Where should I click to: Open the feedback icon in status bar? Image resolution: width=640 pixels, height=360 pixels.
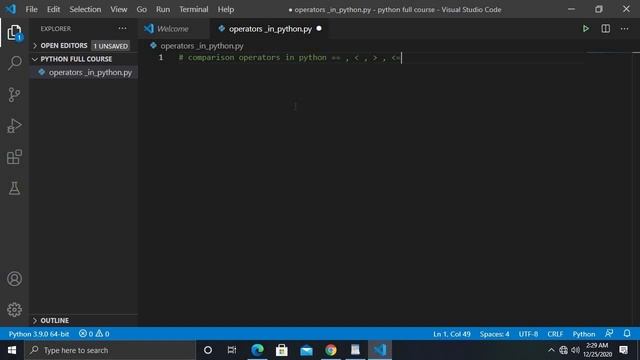click(609, 333)
